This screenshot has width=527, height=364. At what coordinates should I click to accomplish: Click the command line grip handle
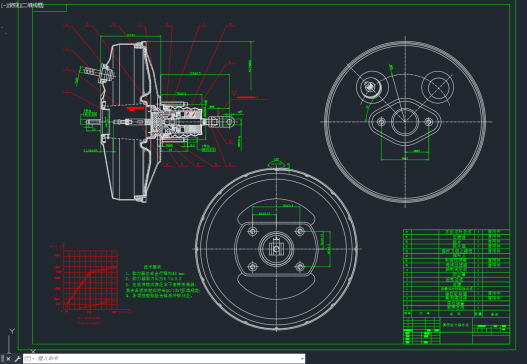tap(3, 359)
